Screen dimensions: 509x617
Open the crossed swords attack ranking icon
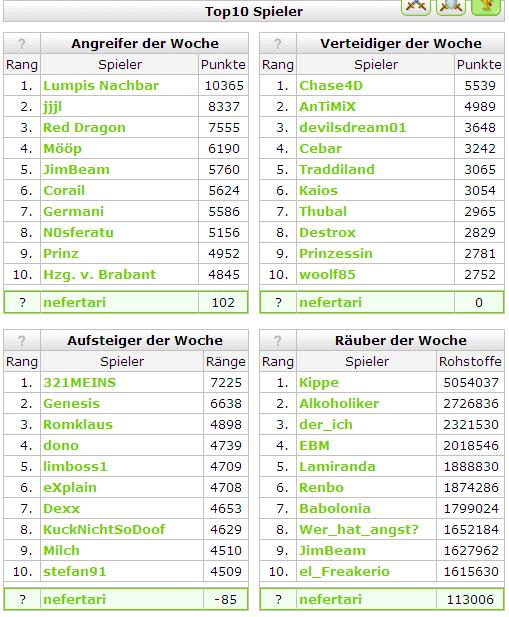[x=415, y=7]
